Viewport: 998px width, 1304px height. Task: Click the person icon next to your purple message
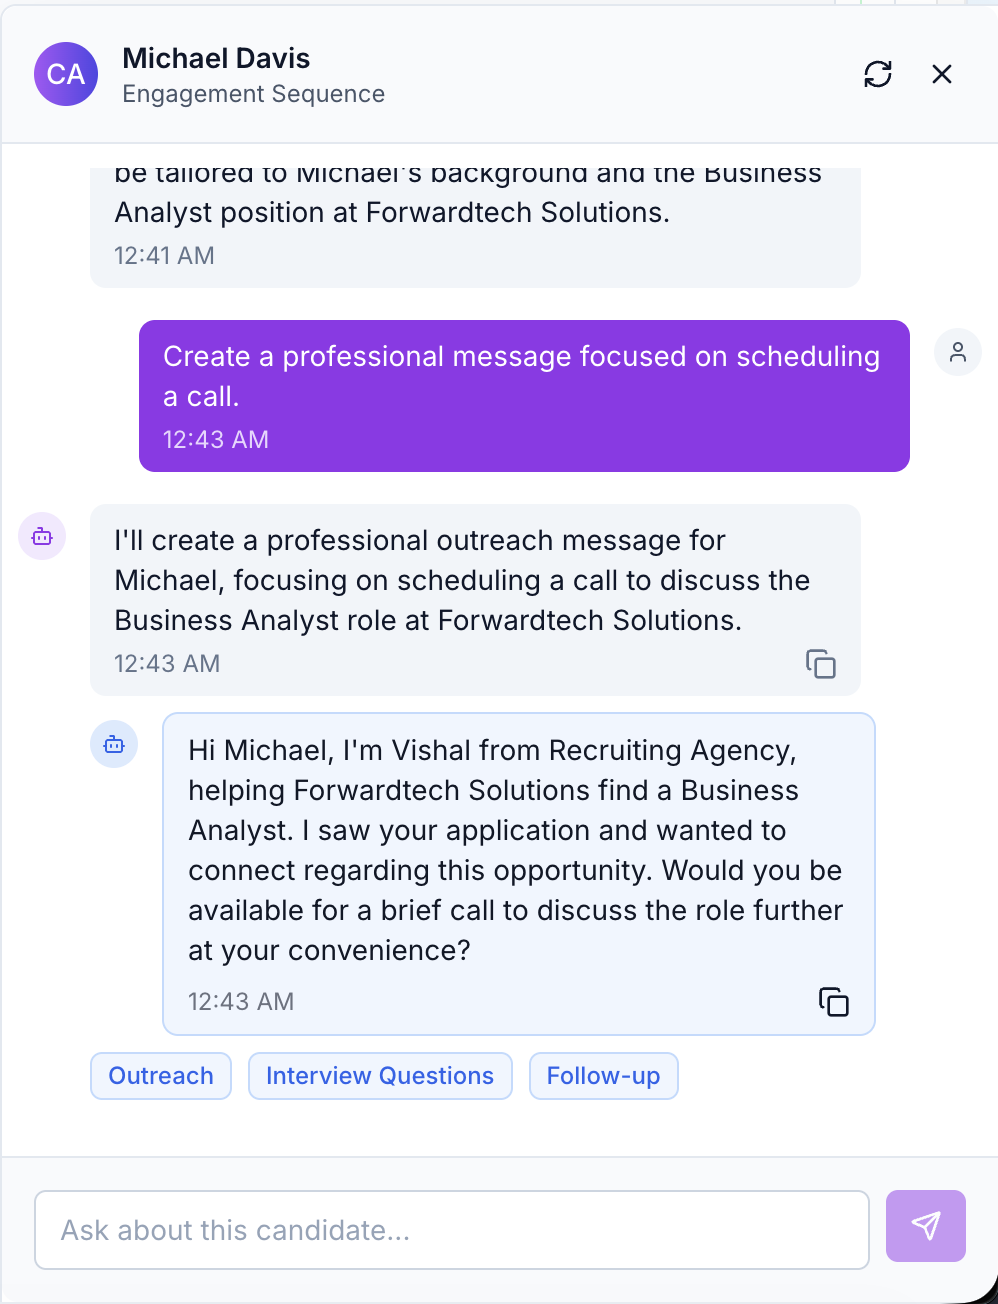(958, 352)
